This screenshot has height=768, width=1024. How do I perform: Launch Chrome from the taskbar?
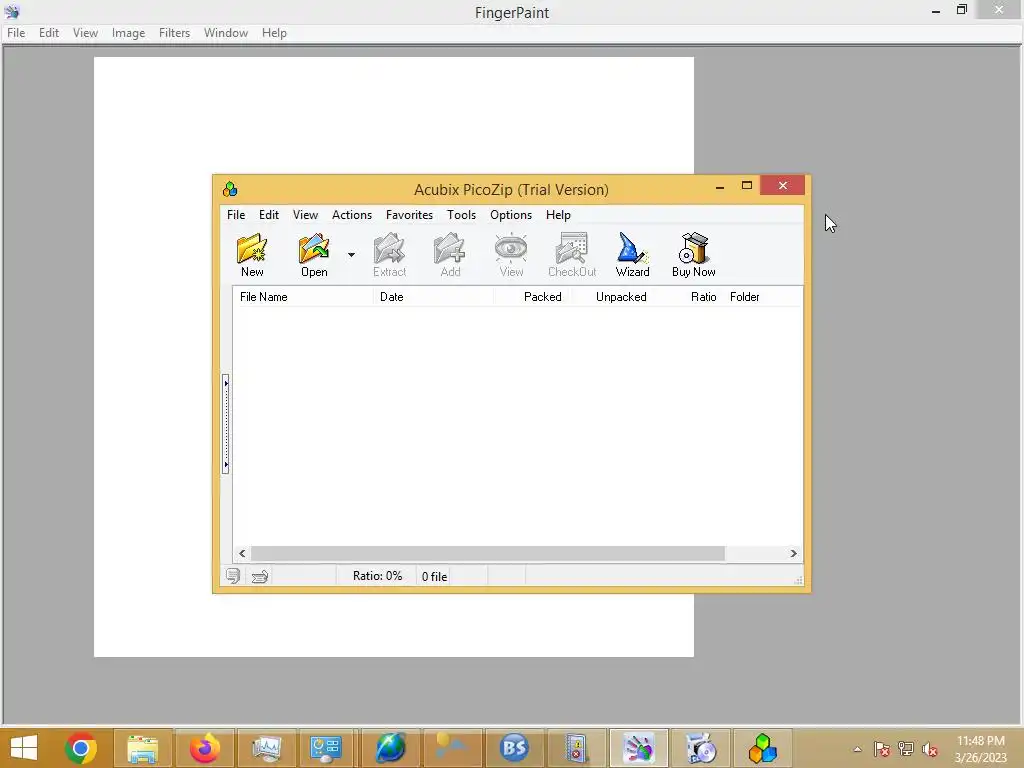click(x=81, y=748)
